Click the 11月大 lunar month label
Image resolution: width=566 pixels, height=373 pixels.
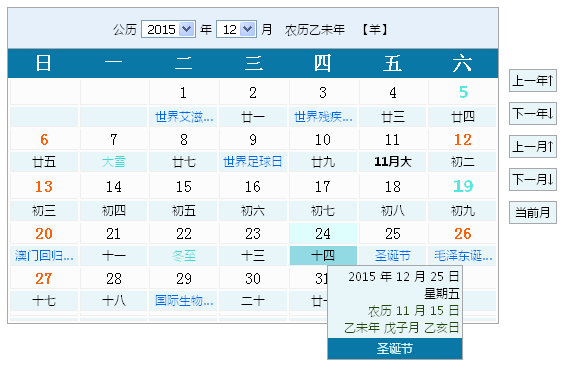(393, 162)
